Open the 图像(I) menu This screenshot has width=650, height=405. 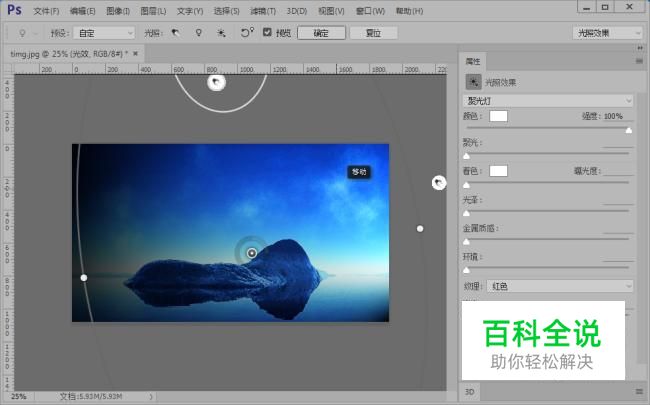(x=118, y=11)
